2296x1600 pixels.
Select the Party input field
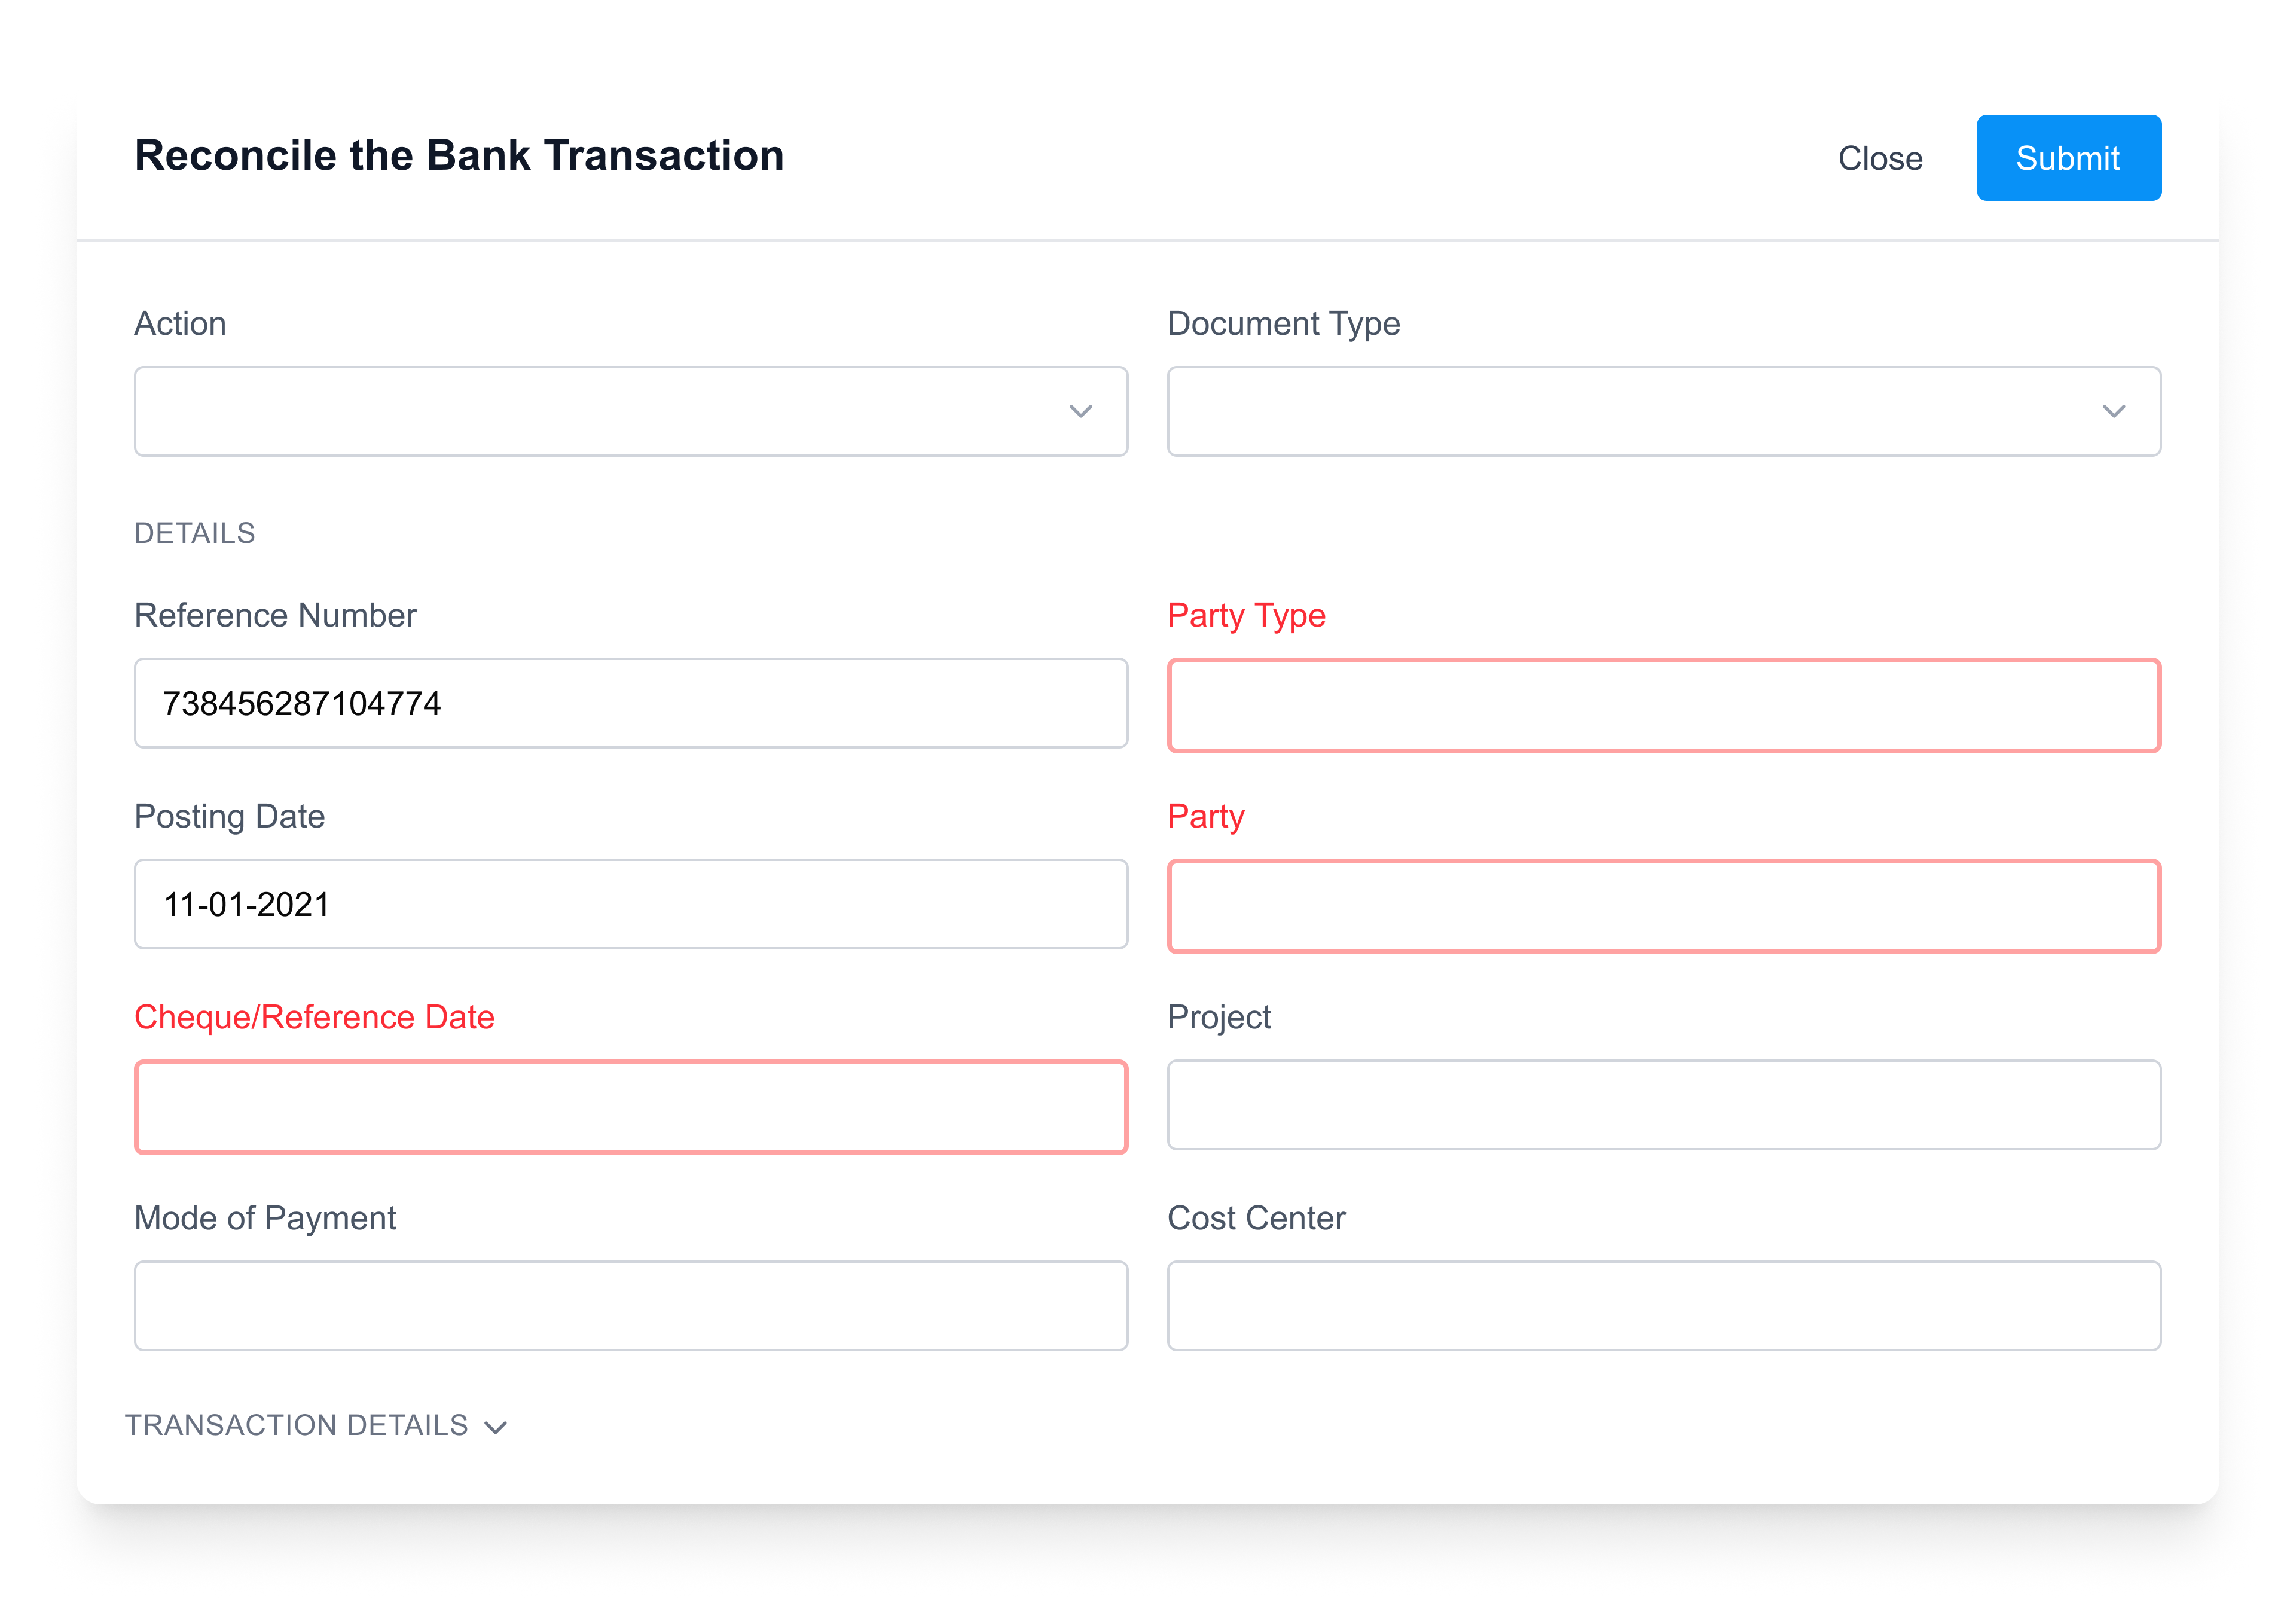click(1665, 905)
